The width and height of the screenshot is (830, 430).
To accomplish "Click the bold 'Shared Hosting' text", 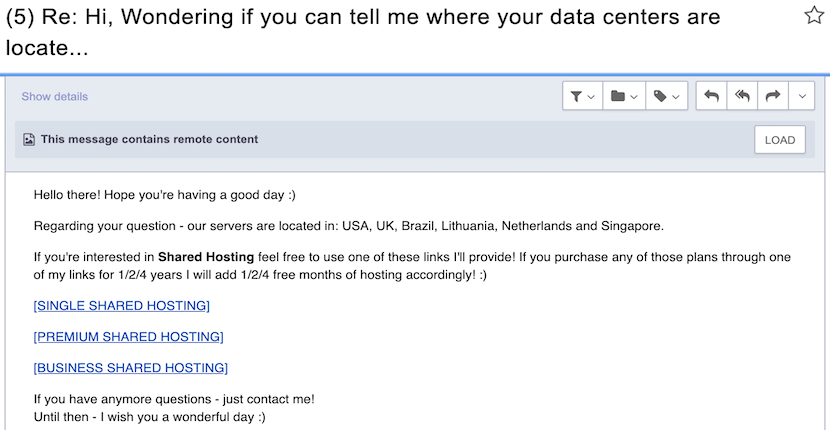I will coord(206,257).
